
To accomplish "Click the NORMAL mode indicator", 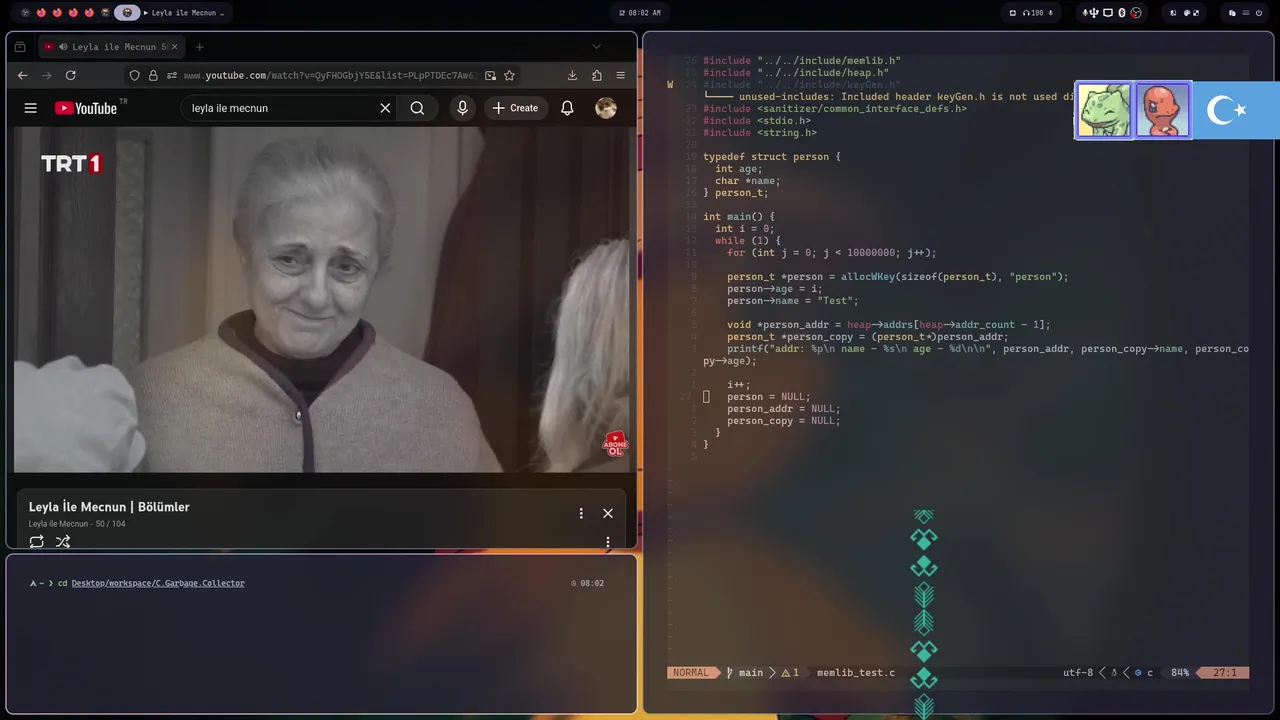I will [x=690, y=673].
